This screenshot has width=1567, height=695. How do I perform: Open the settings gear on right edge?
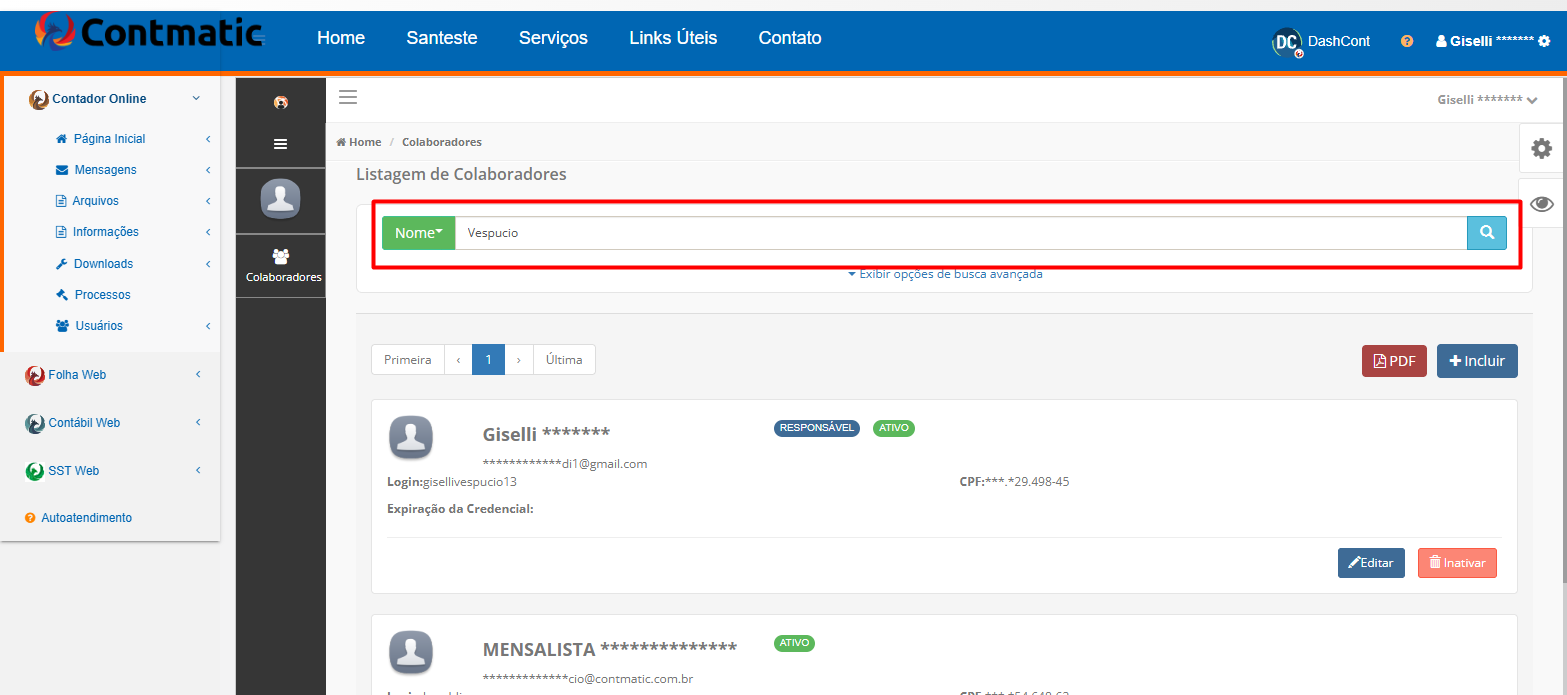[x=1542, y=149]
